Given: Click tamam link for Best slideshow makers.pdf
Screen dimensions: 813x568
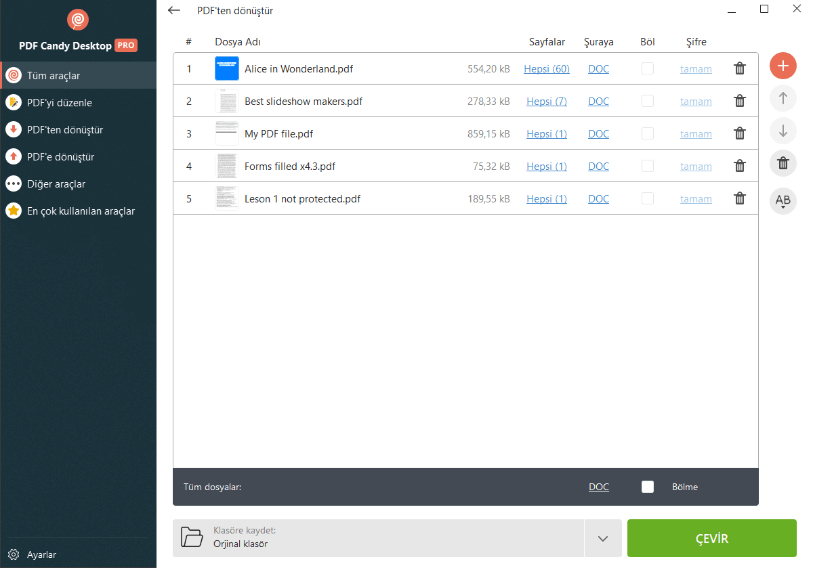Looking at the screenshot, I should pyautogui.click(x=696, y=102).
